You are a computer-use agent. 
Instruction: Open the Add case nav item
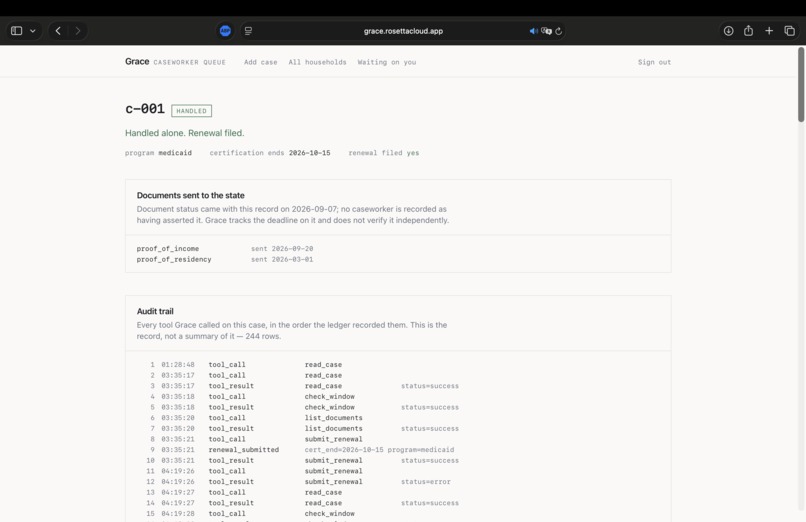pyautogui.click(x=261, y=62)
